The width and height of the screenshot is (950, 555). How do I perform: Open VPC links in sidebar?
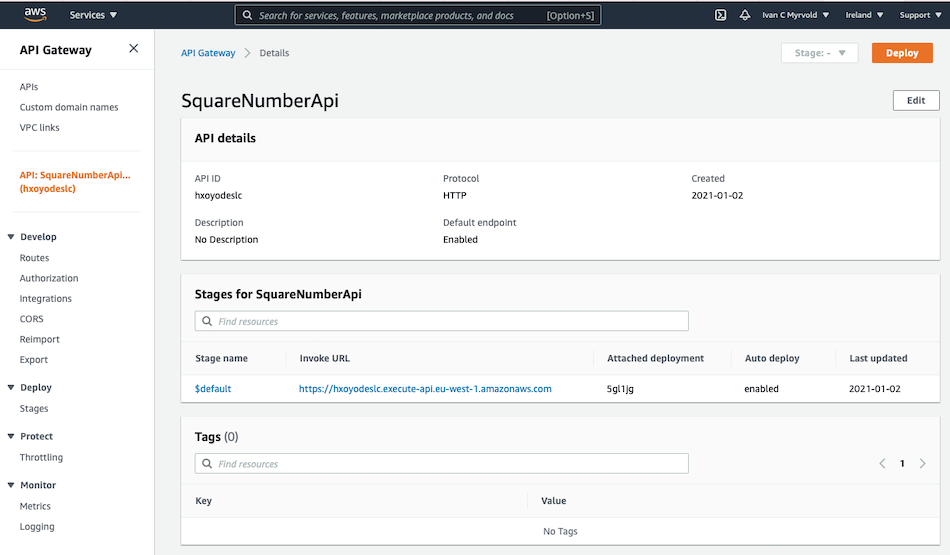pyautogui.click(x=39, y=128)
